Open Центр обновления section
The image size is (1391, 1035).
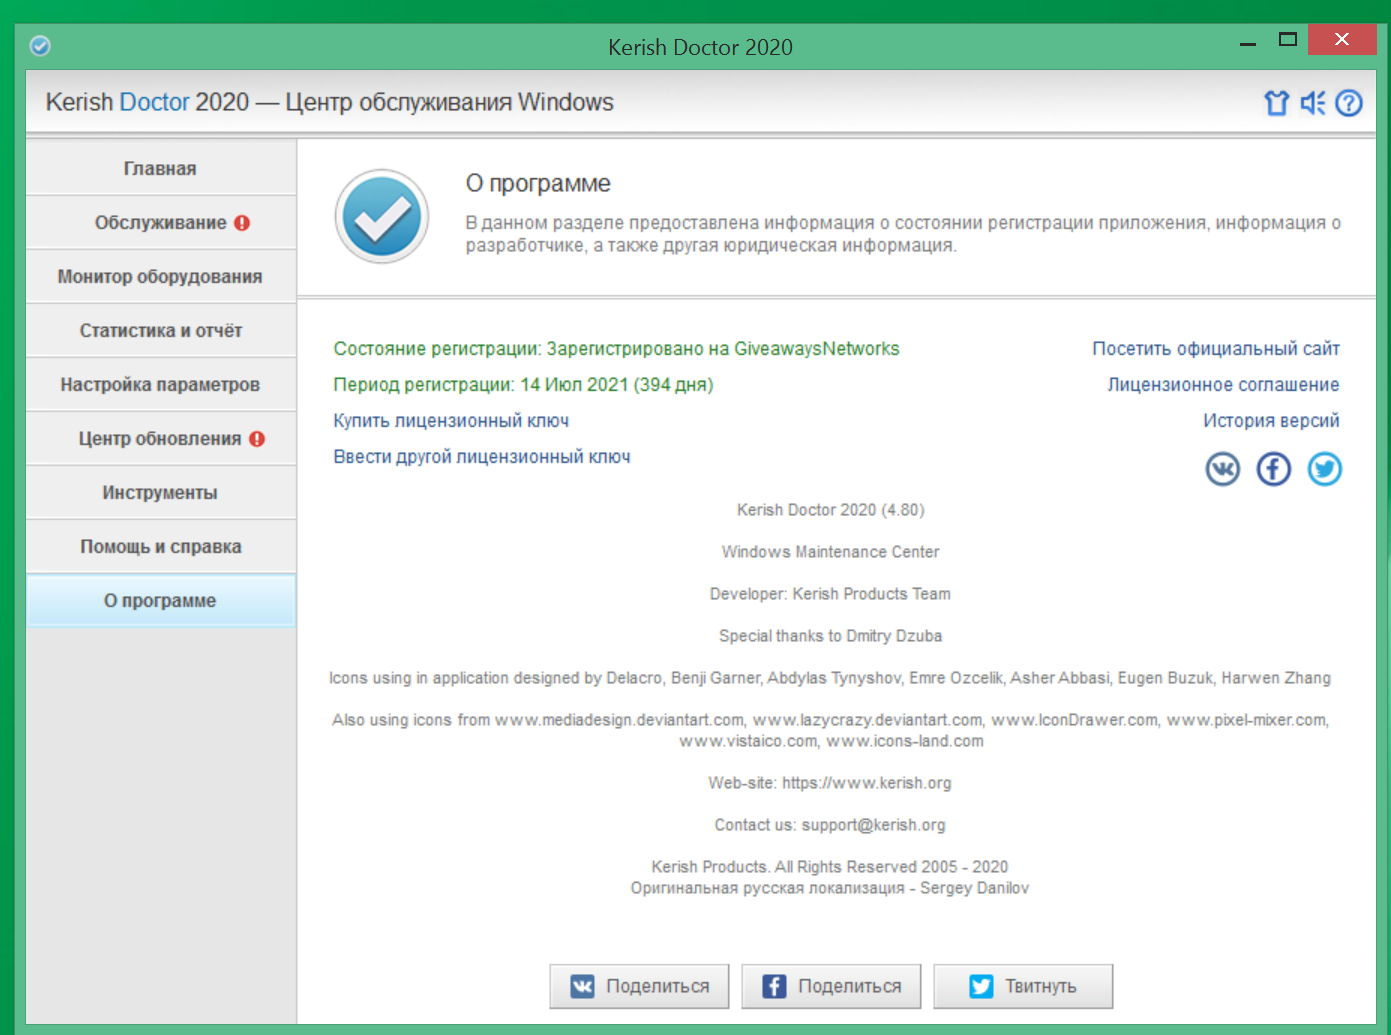(x=160, y=439)
